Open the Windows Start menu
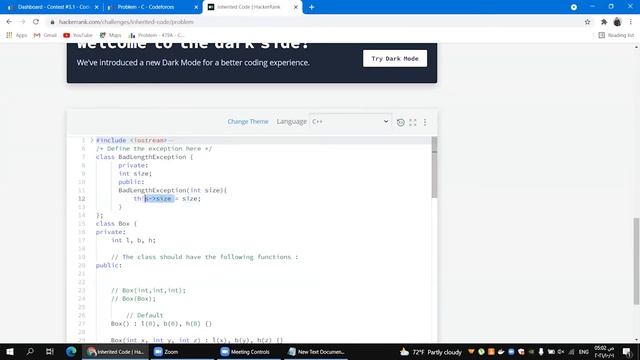This screenshot has height=360, width=640. 10,351
